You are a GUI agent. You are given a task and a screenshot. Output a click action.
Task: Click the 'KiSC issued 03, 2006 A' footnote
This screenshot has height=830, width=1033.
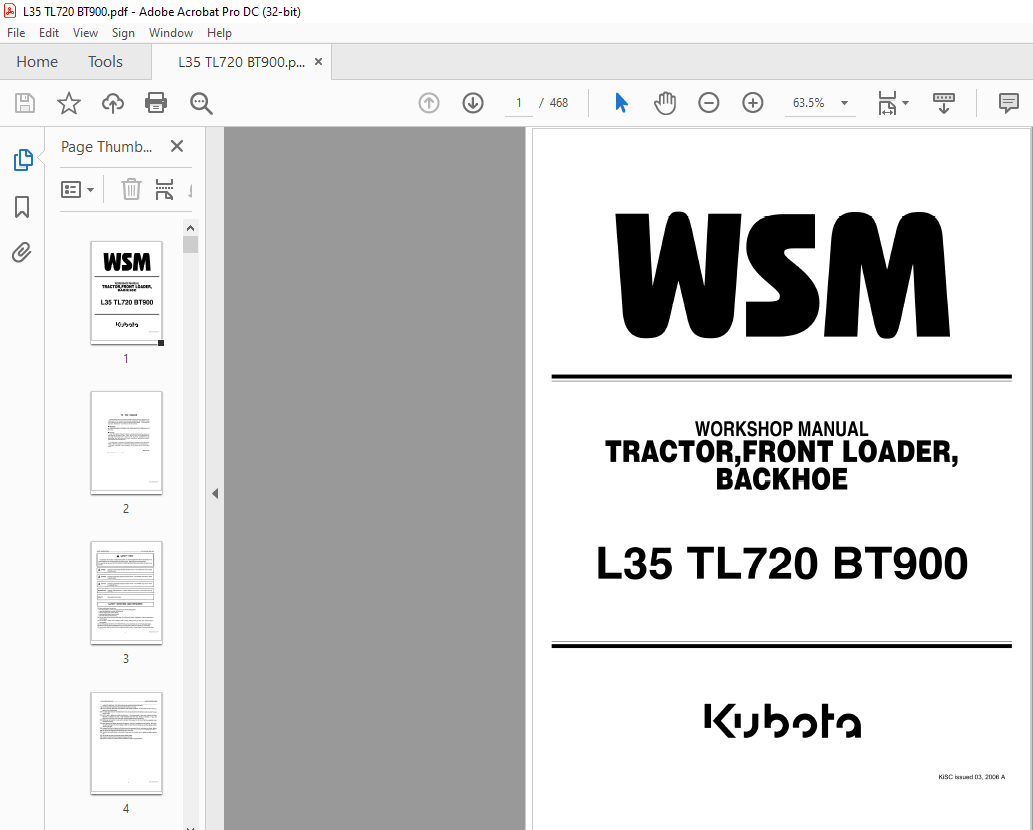click(x=972, y=777)
